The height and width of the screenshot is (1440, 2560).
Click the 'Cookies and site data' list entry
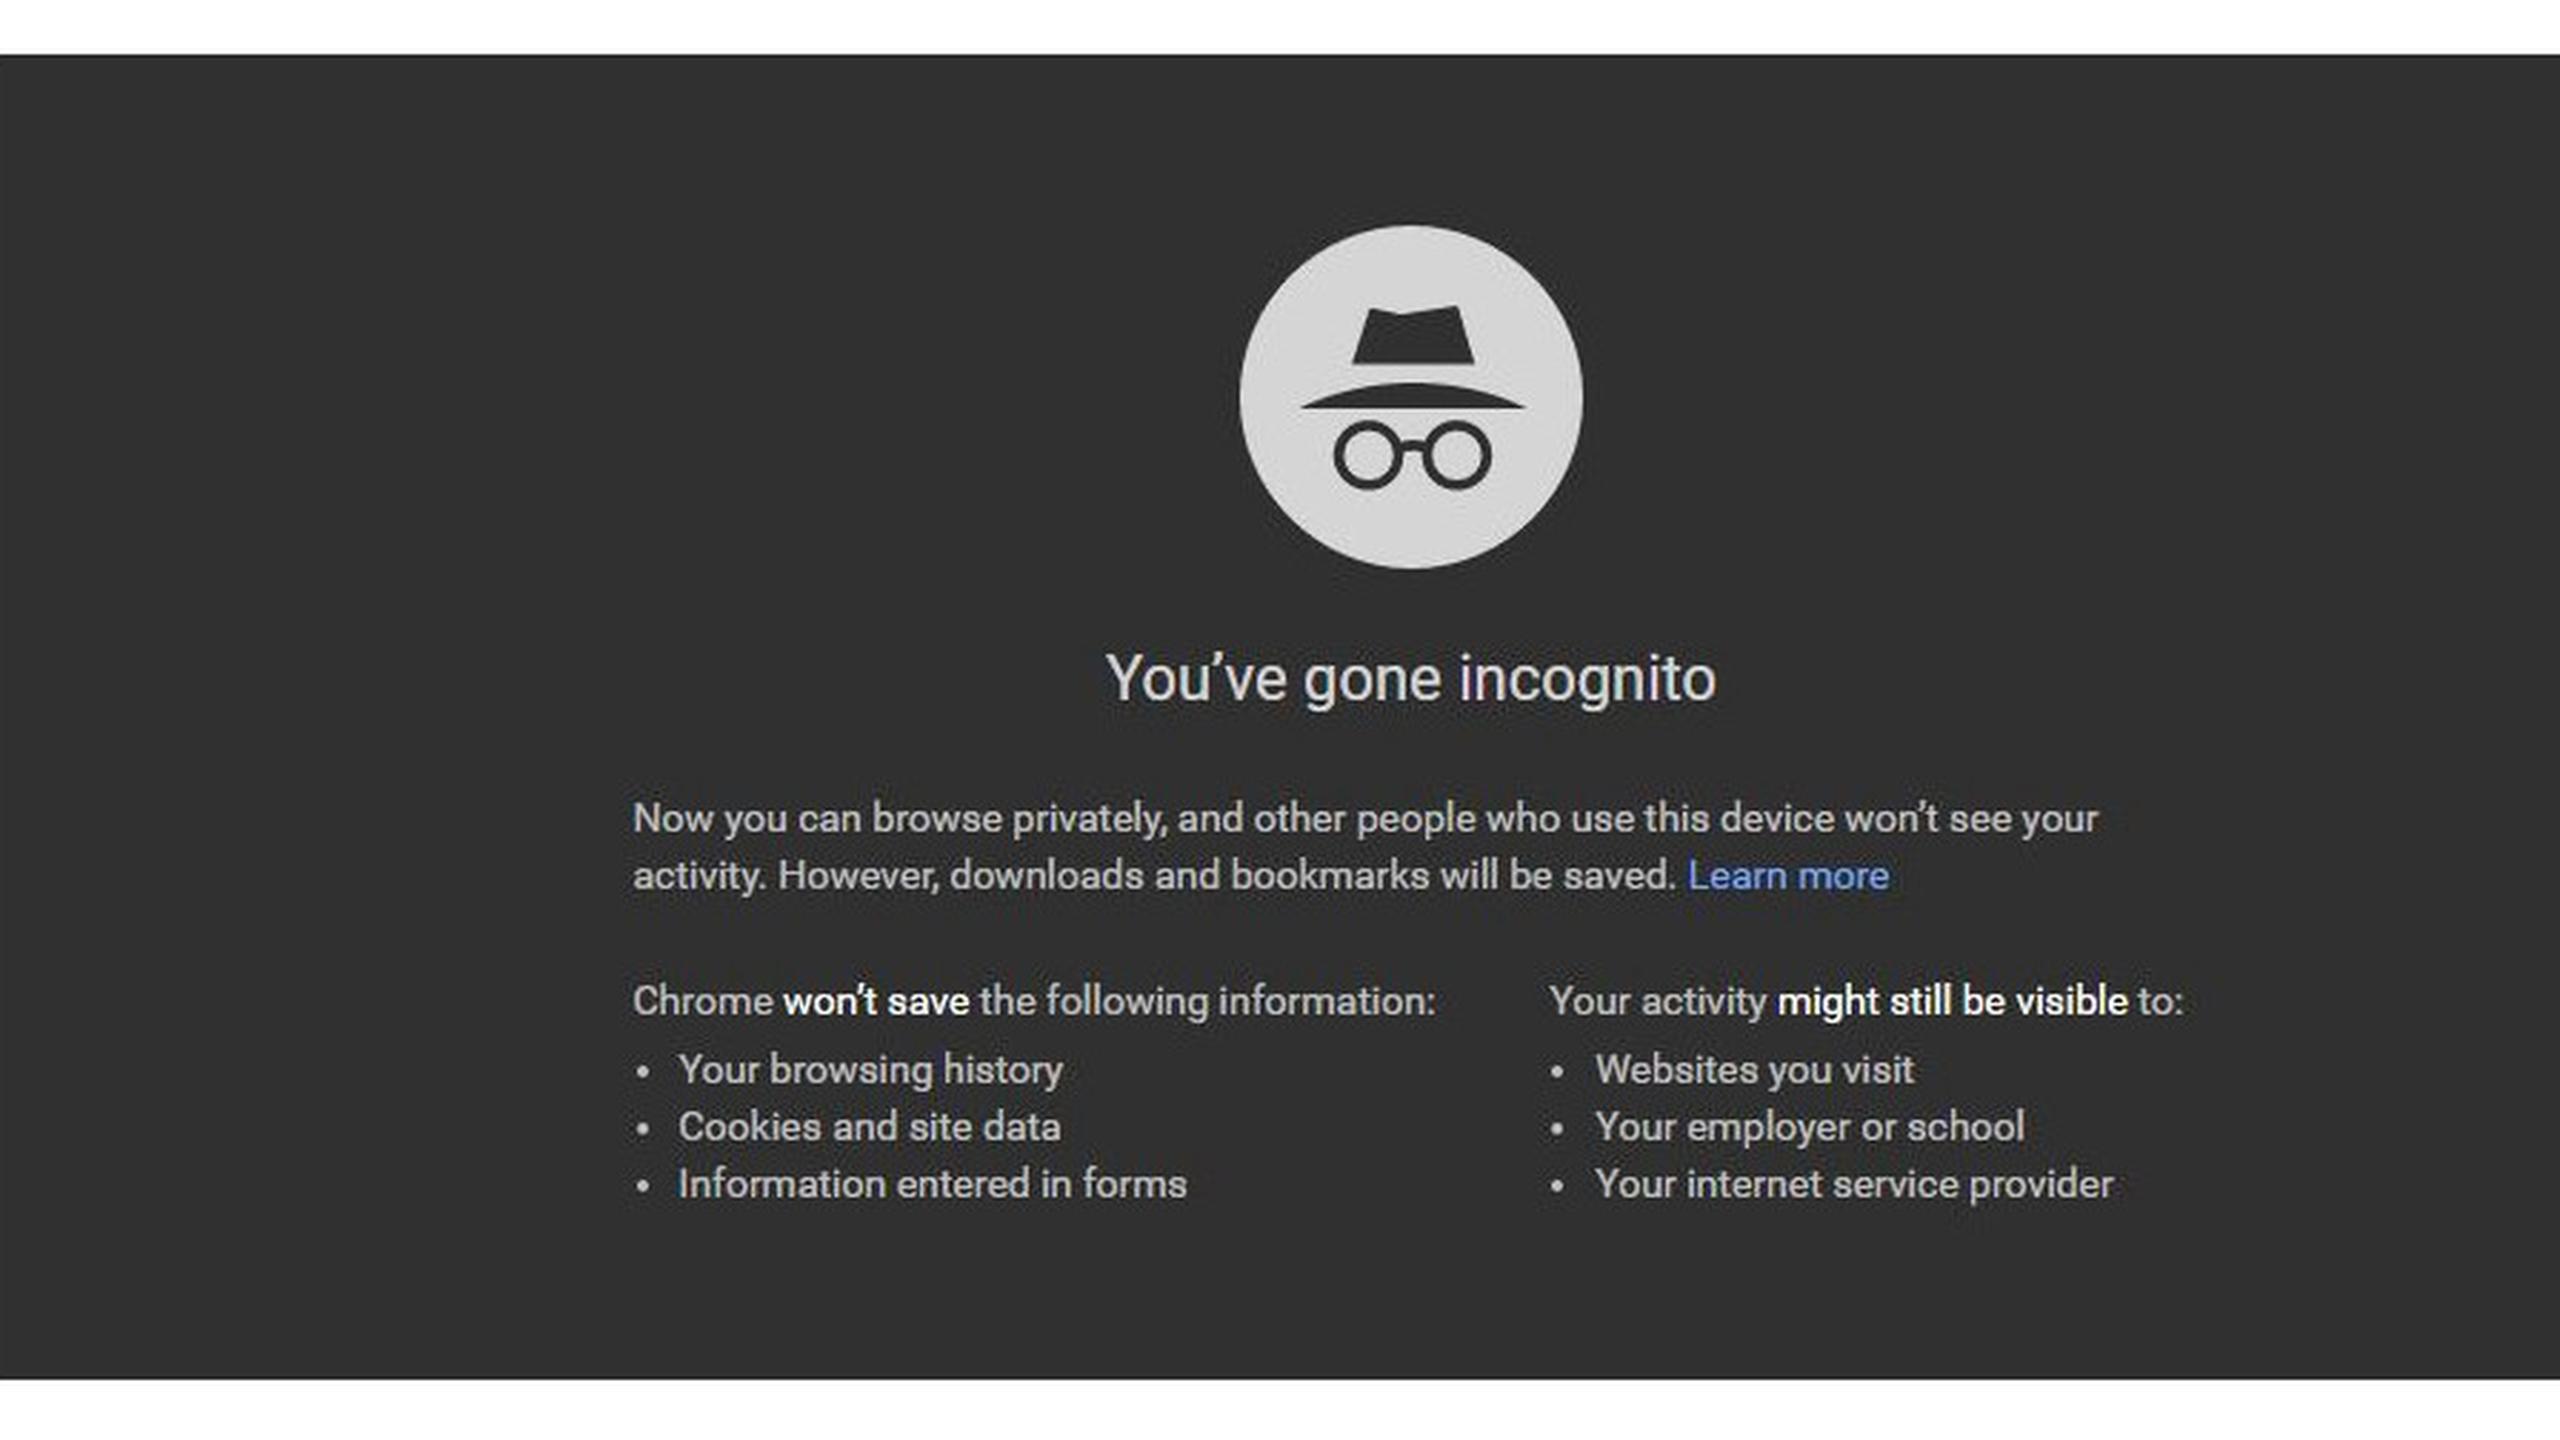pos(870,1127)
